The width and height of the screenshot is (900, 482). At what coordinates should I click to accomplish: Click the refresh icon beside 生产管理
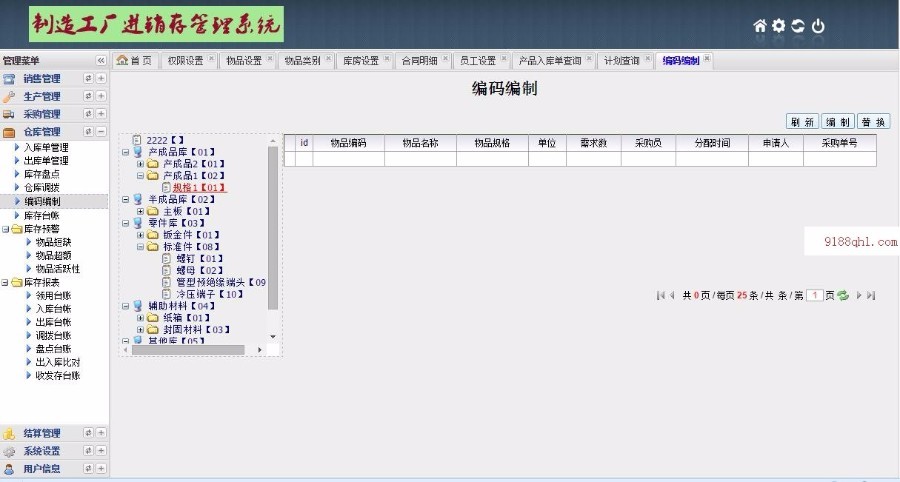(88, 96)
